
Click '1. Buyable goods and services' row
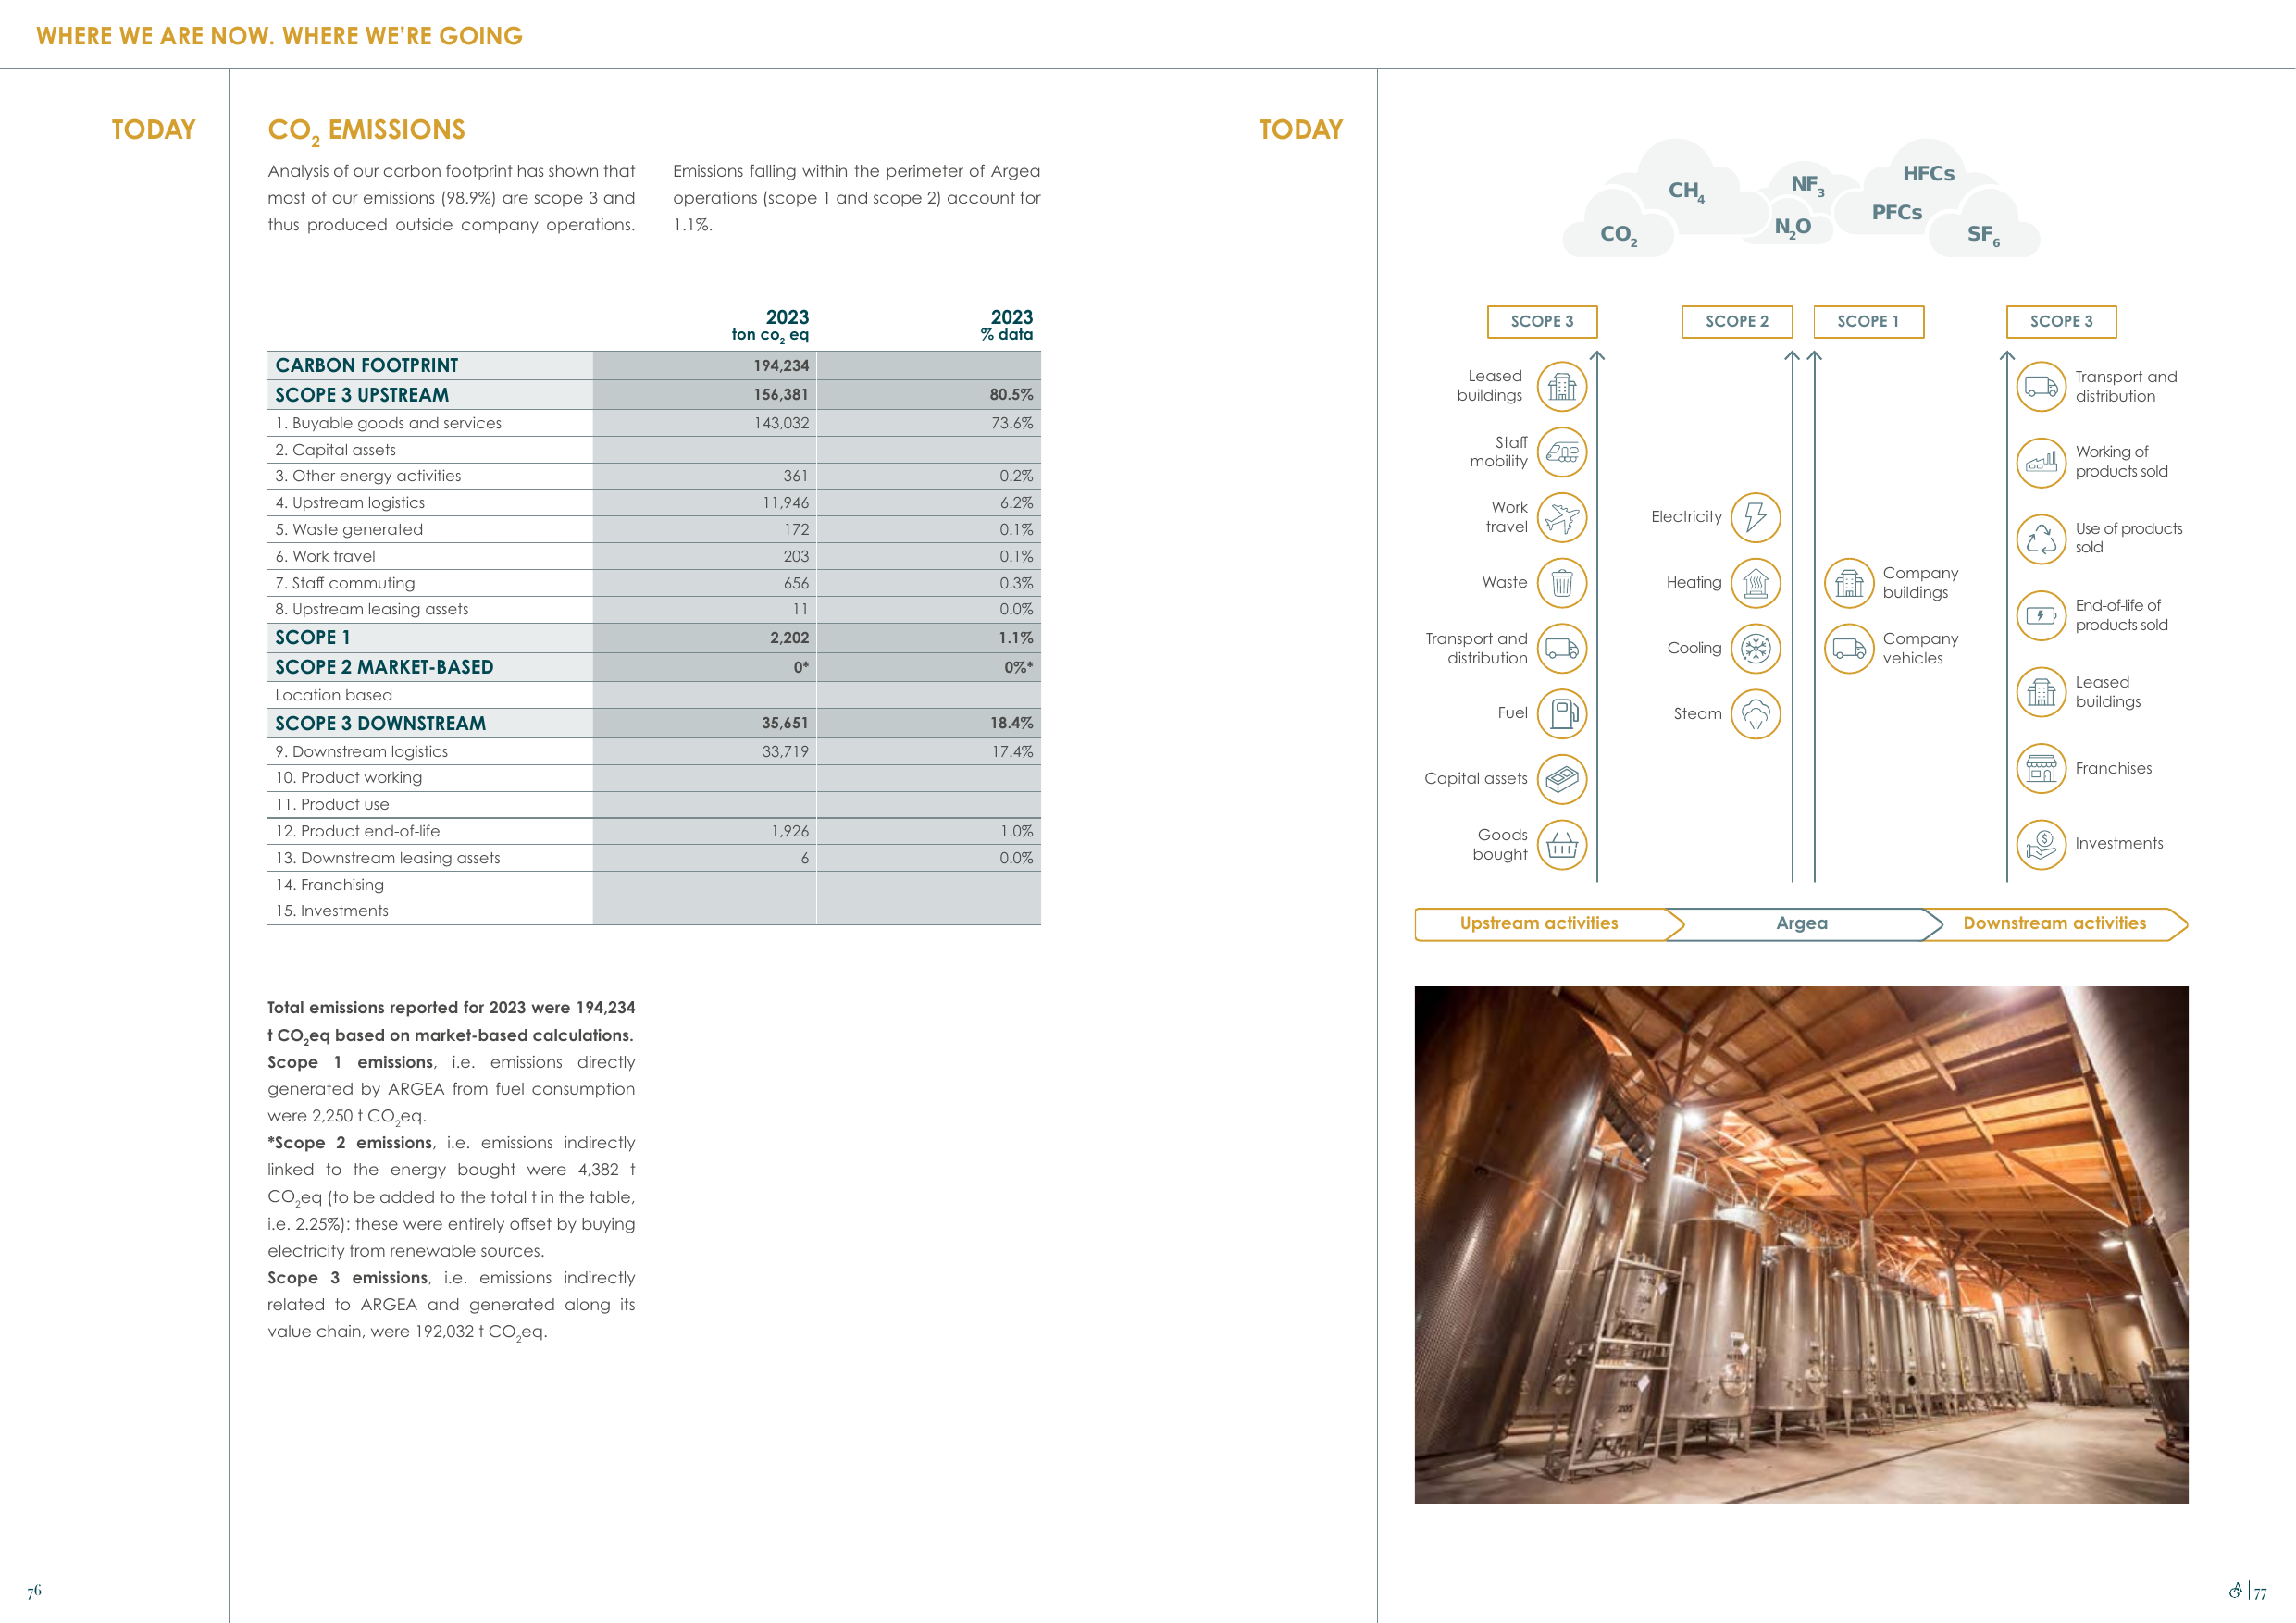tap(654, 423)
